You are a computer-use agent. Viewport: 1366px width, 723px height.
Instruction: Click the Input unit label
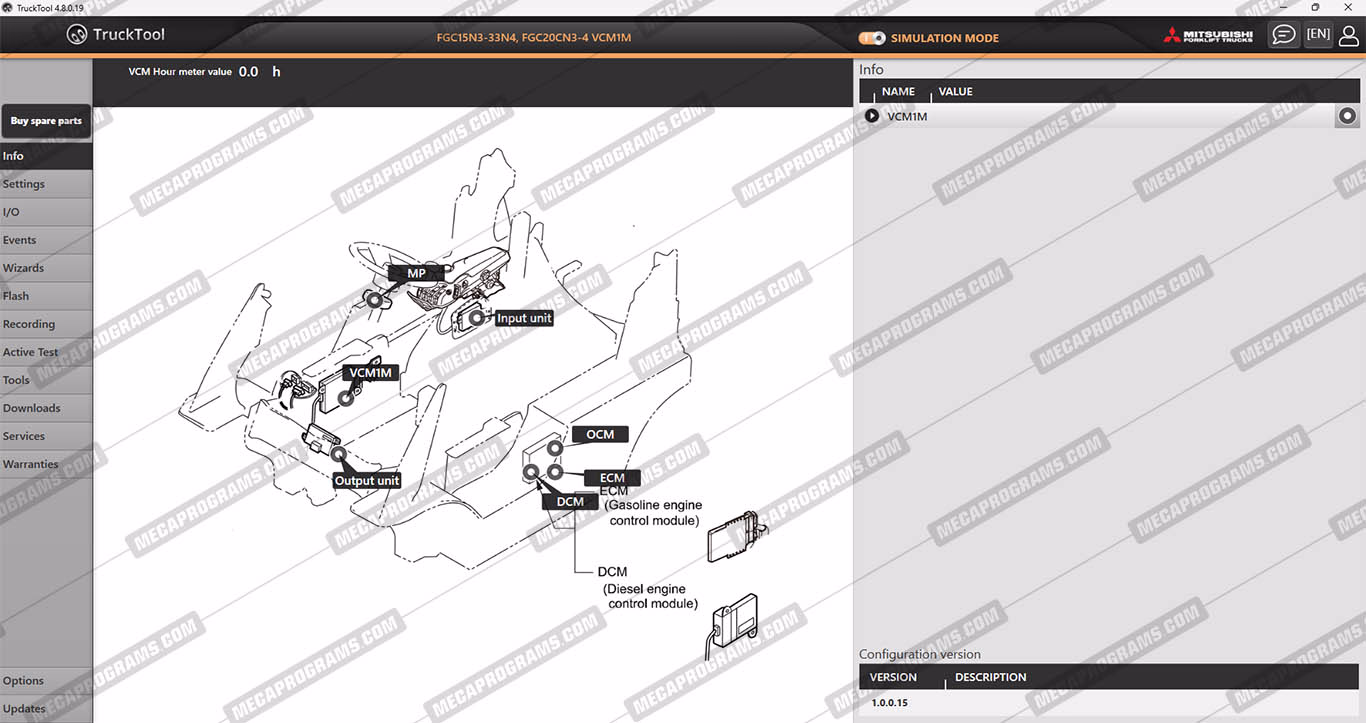pos(524,318)
